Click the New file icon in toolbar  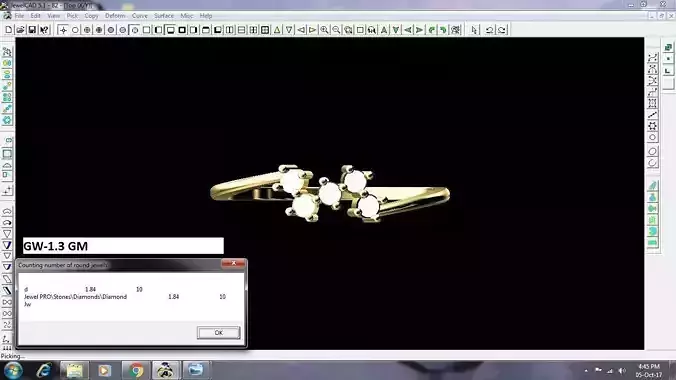[x=9, y=30]
